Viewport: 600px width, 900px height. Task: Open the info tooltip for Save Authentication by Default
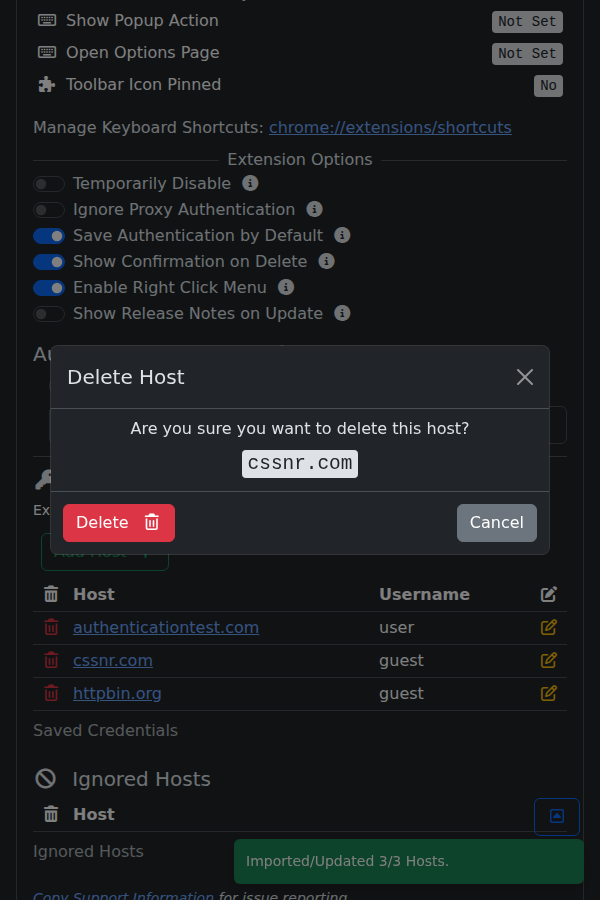pos(341,236)
